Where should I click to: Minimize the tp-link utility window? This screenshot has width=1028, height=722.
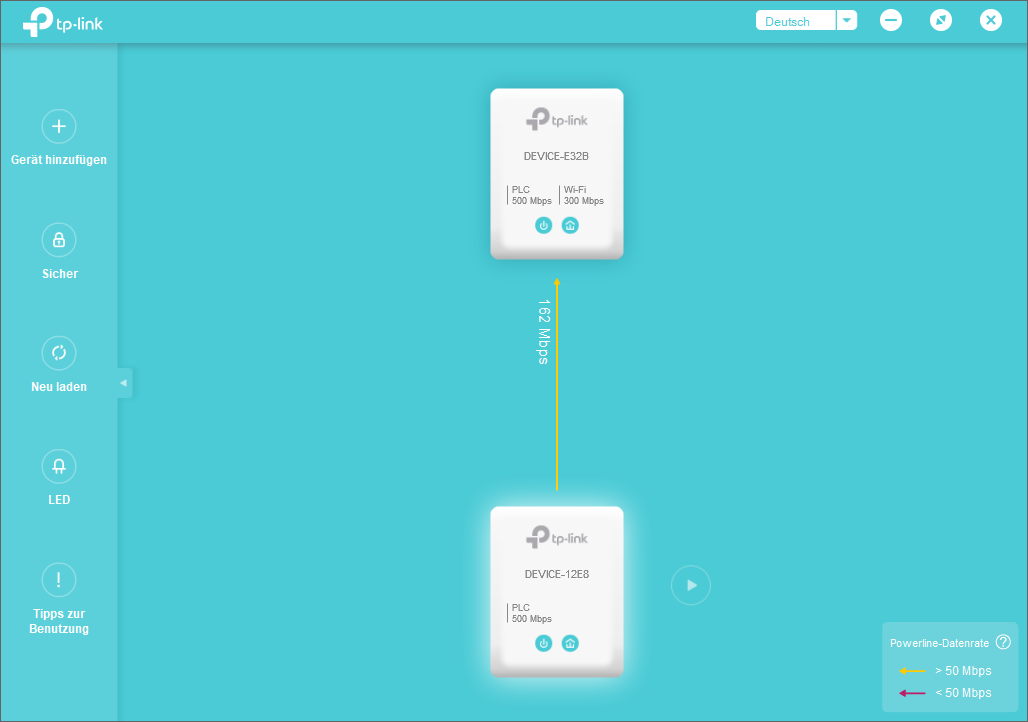890,20
